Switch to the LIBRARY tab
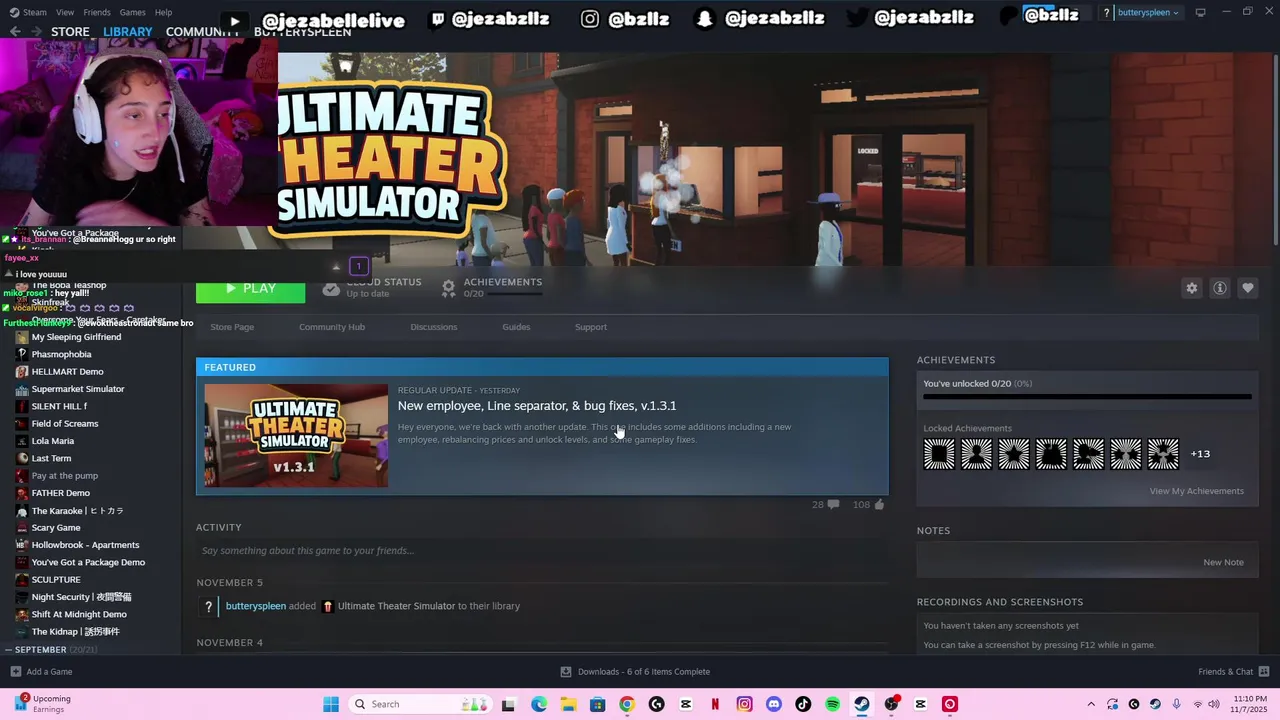1280x720 pixels. coord(128,31)
